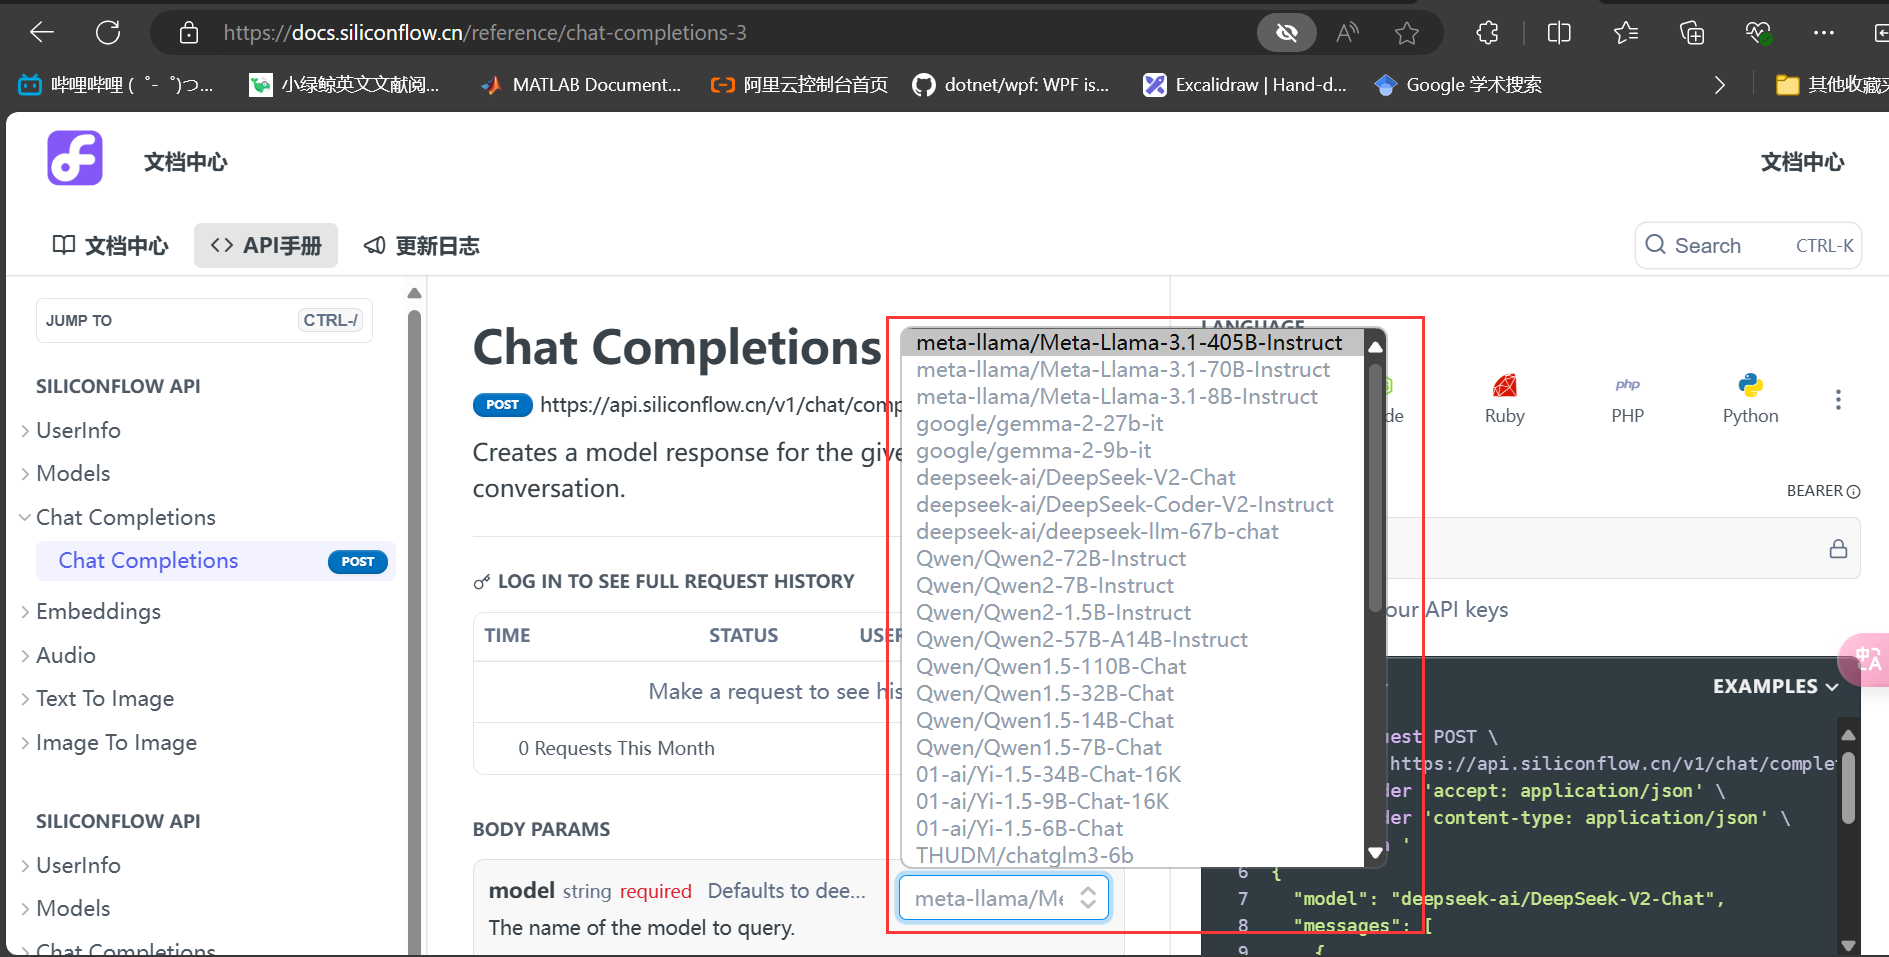Image resolution: width=1889 pixels, height=957 pixels.
Task: Open the dotnet/wpf GitHub bookmark
Action: pos(1010,85)
